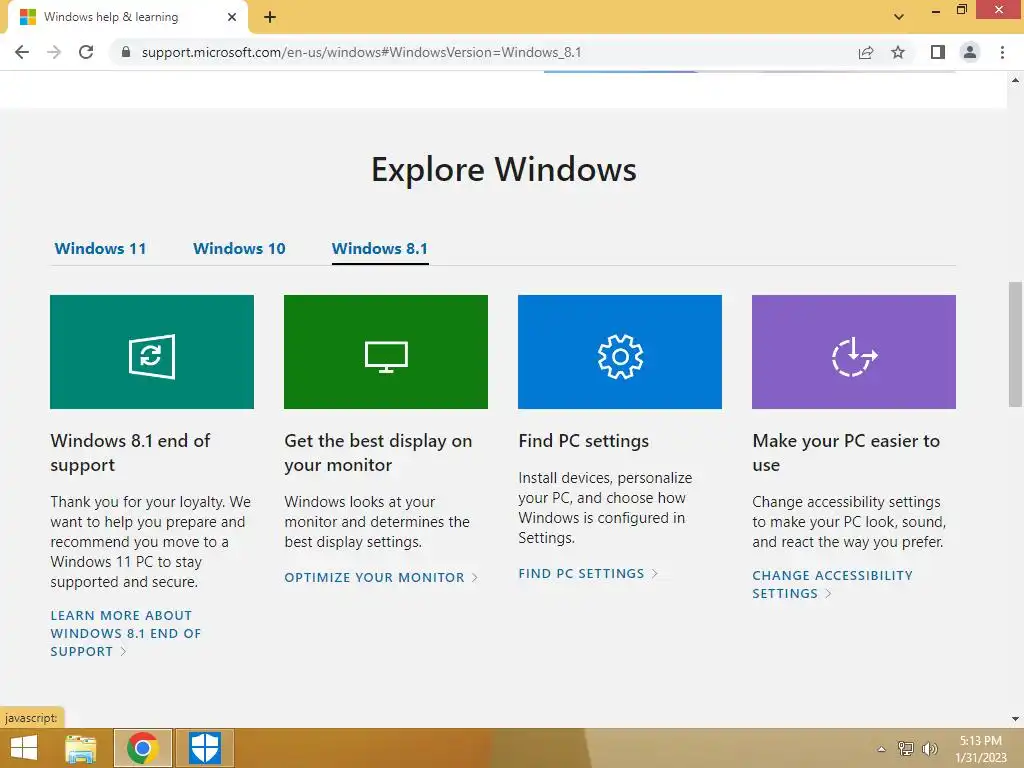Click 'Windows 8.1 end of support' heading
1024x768 pixels.
(130, 453)
